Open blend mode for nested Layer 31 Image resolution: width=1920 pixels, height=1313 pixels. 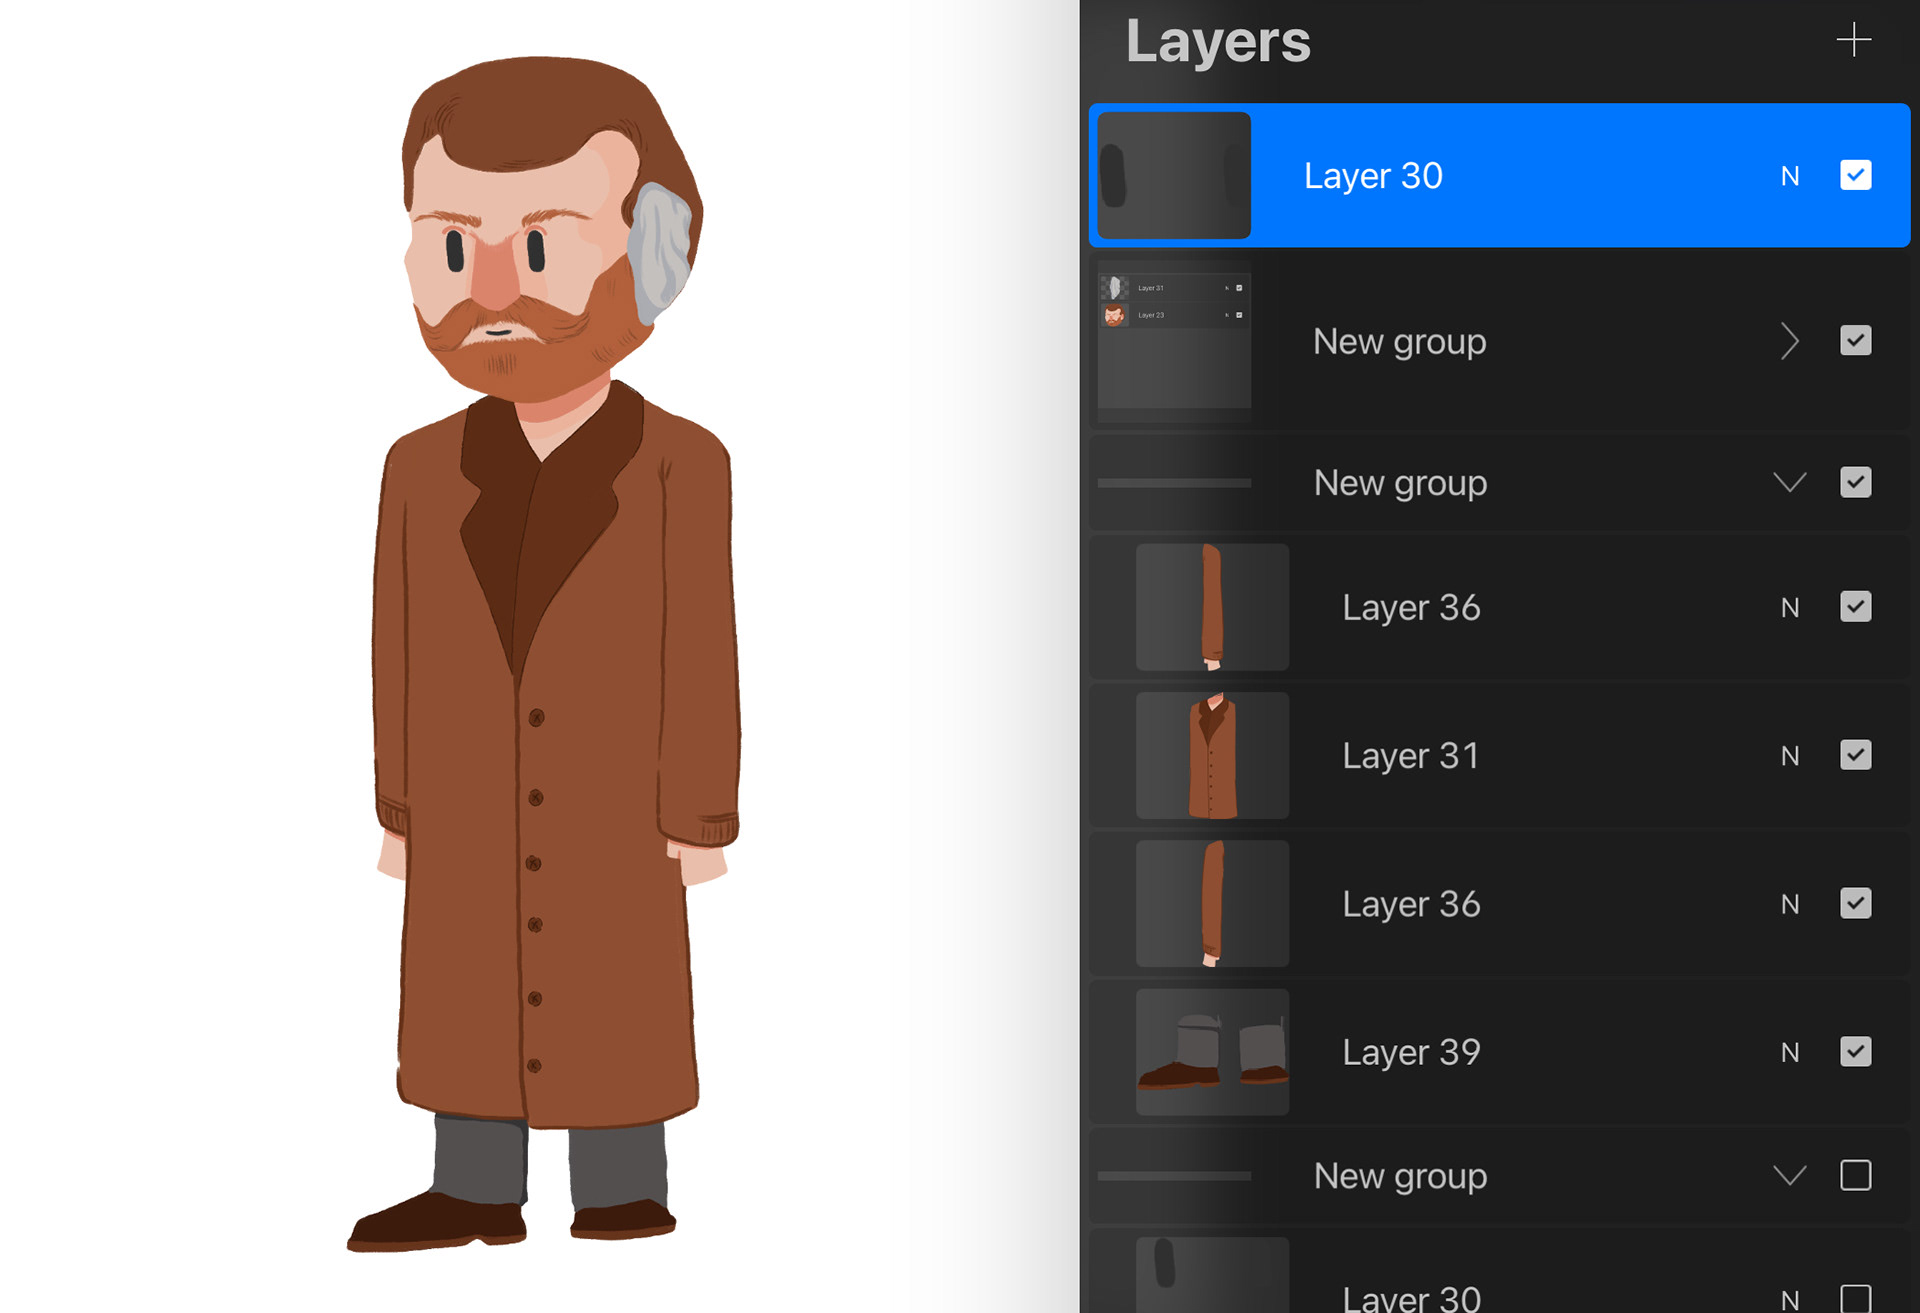(1227, 288)
